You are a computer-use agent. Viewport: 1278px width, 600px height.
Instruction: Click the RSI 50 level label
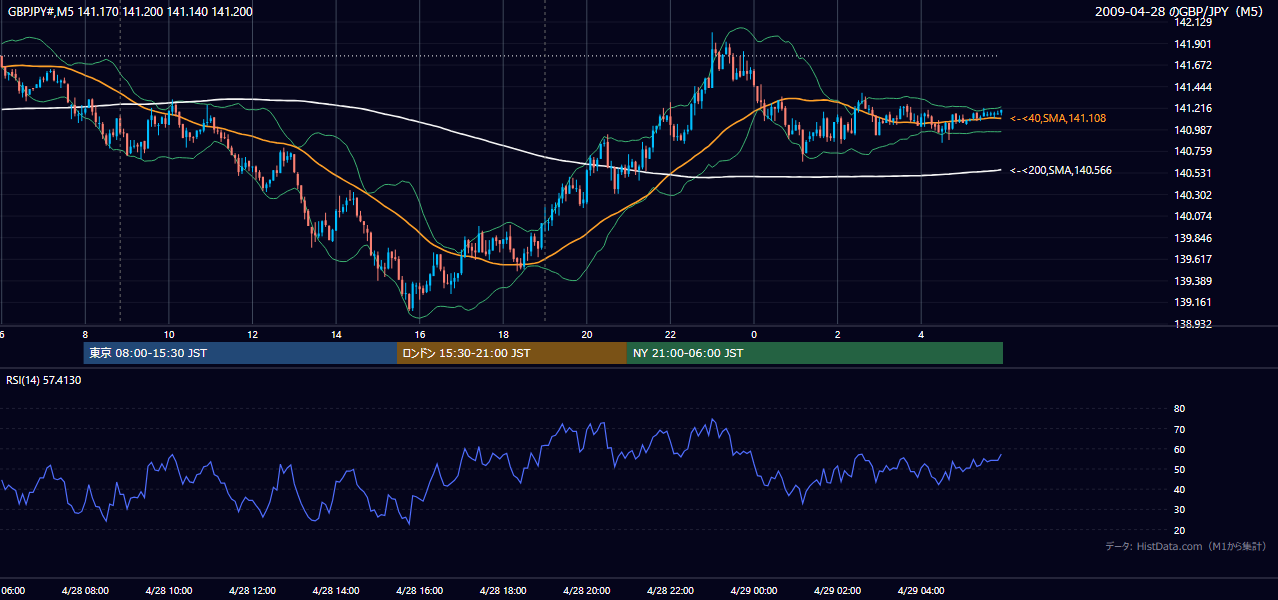tap(1179, 469)
